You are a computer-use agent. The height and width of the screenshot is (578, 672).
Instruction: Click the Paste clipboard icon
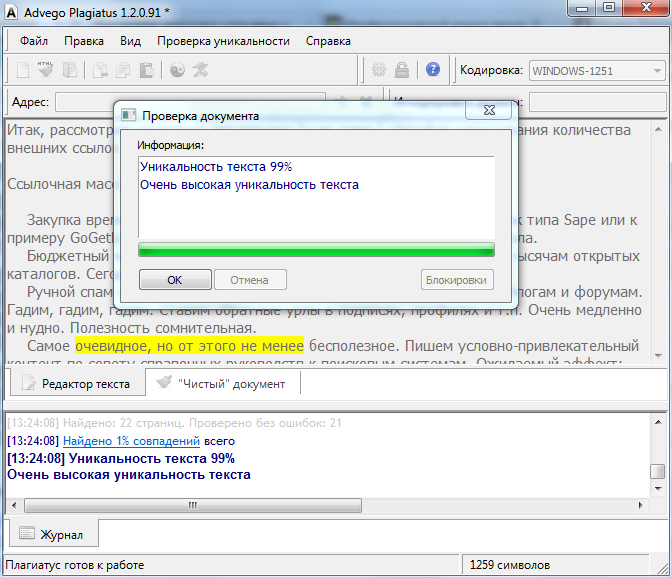click(147, 70)
